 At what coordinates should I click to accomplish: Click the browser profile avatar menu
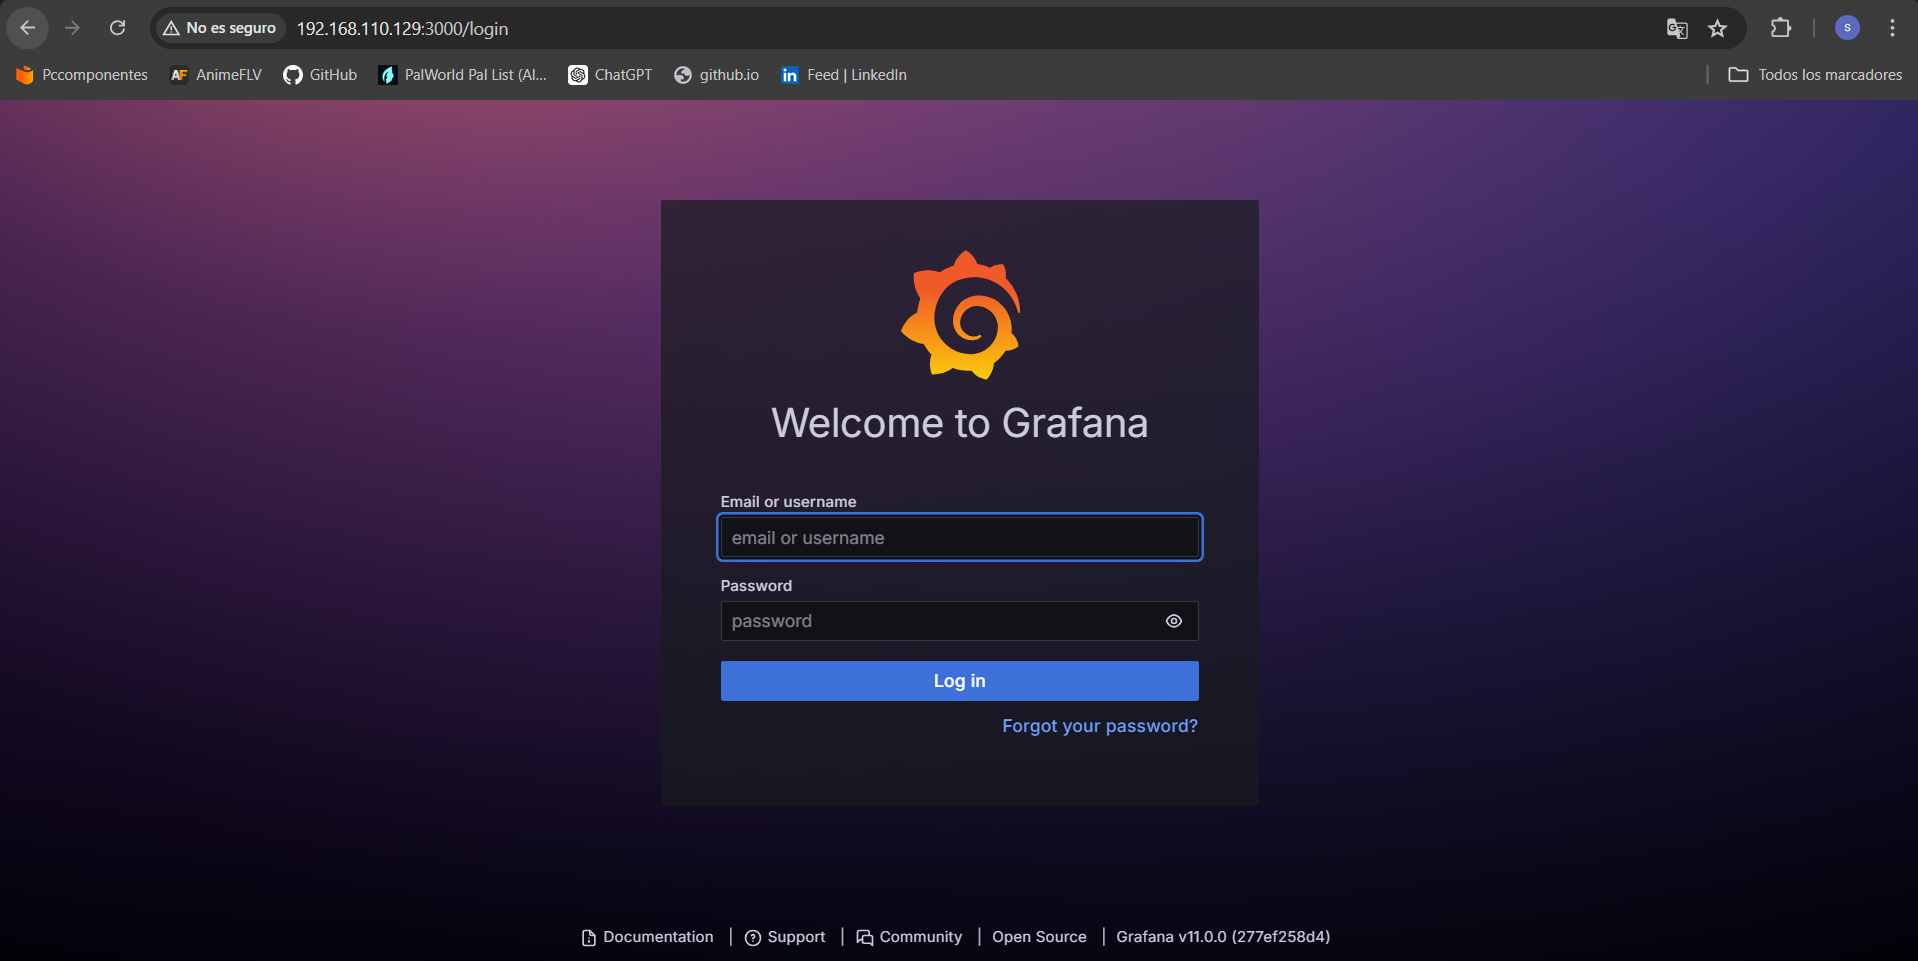[x=1847, y=28]
